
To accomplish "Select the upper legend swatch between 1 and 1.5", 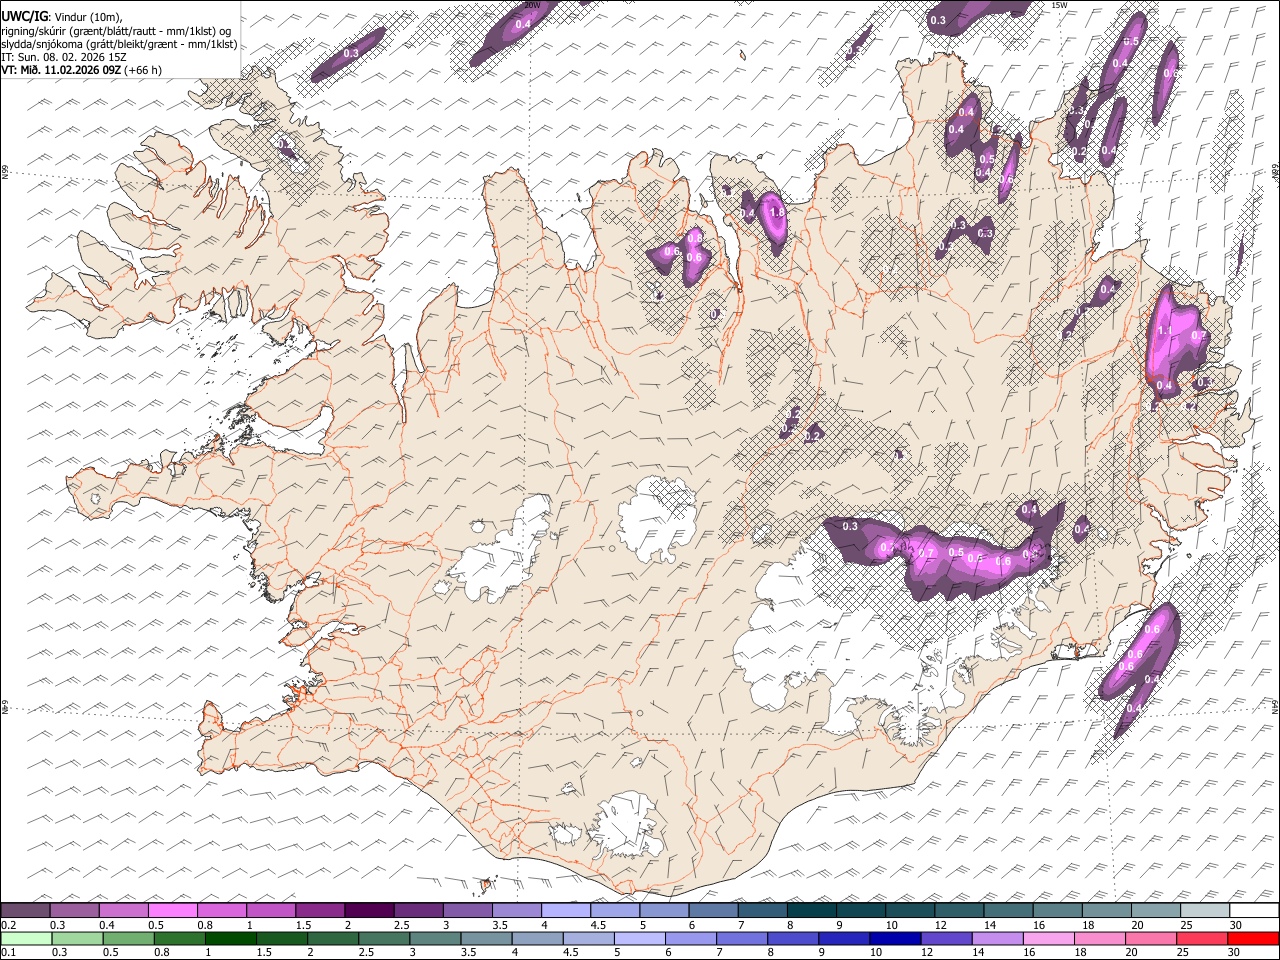I will [271, 910].
